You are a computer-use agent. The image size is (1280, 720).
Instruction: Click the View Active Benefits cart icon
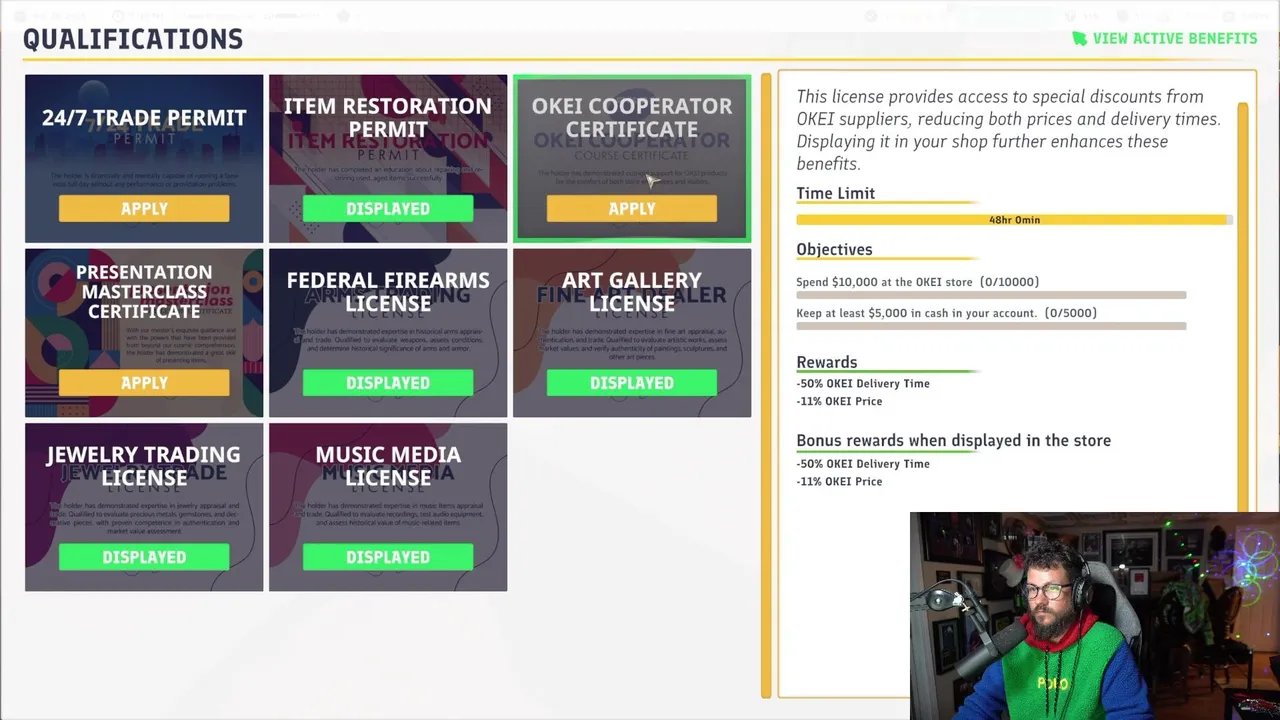coord(1079,38)
